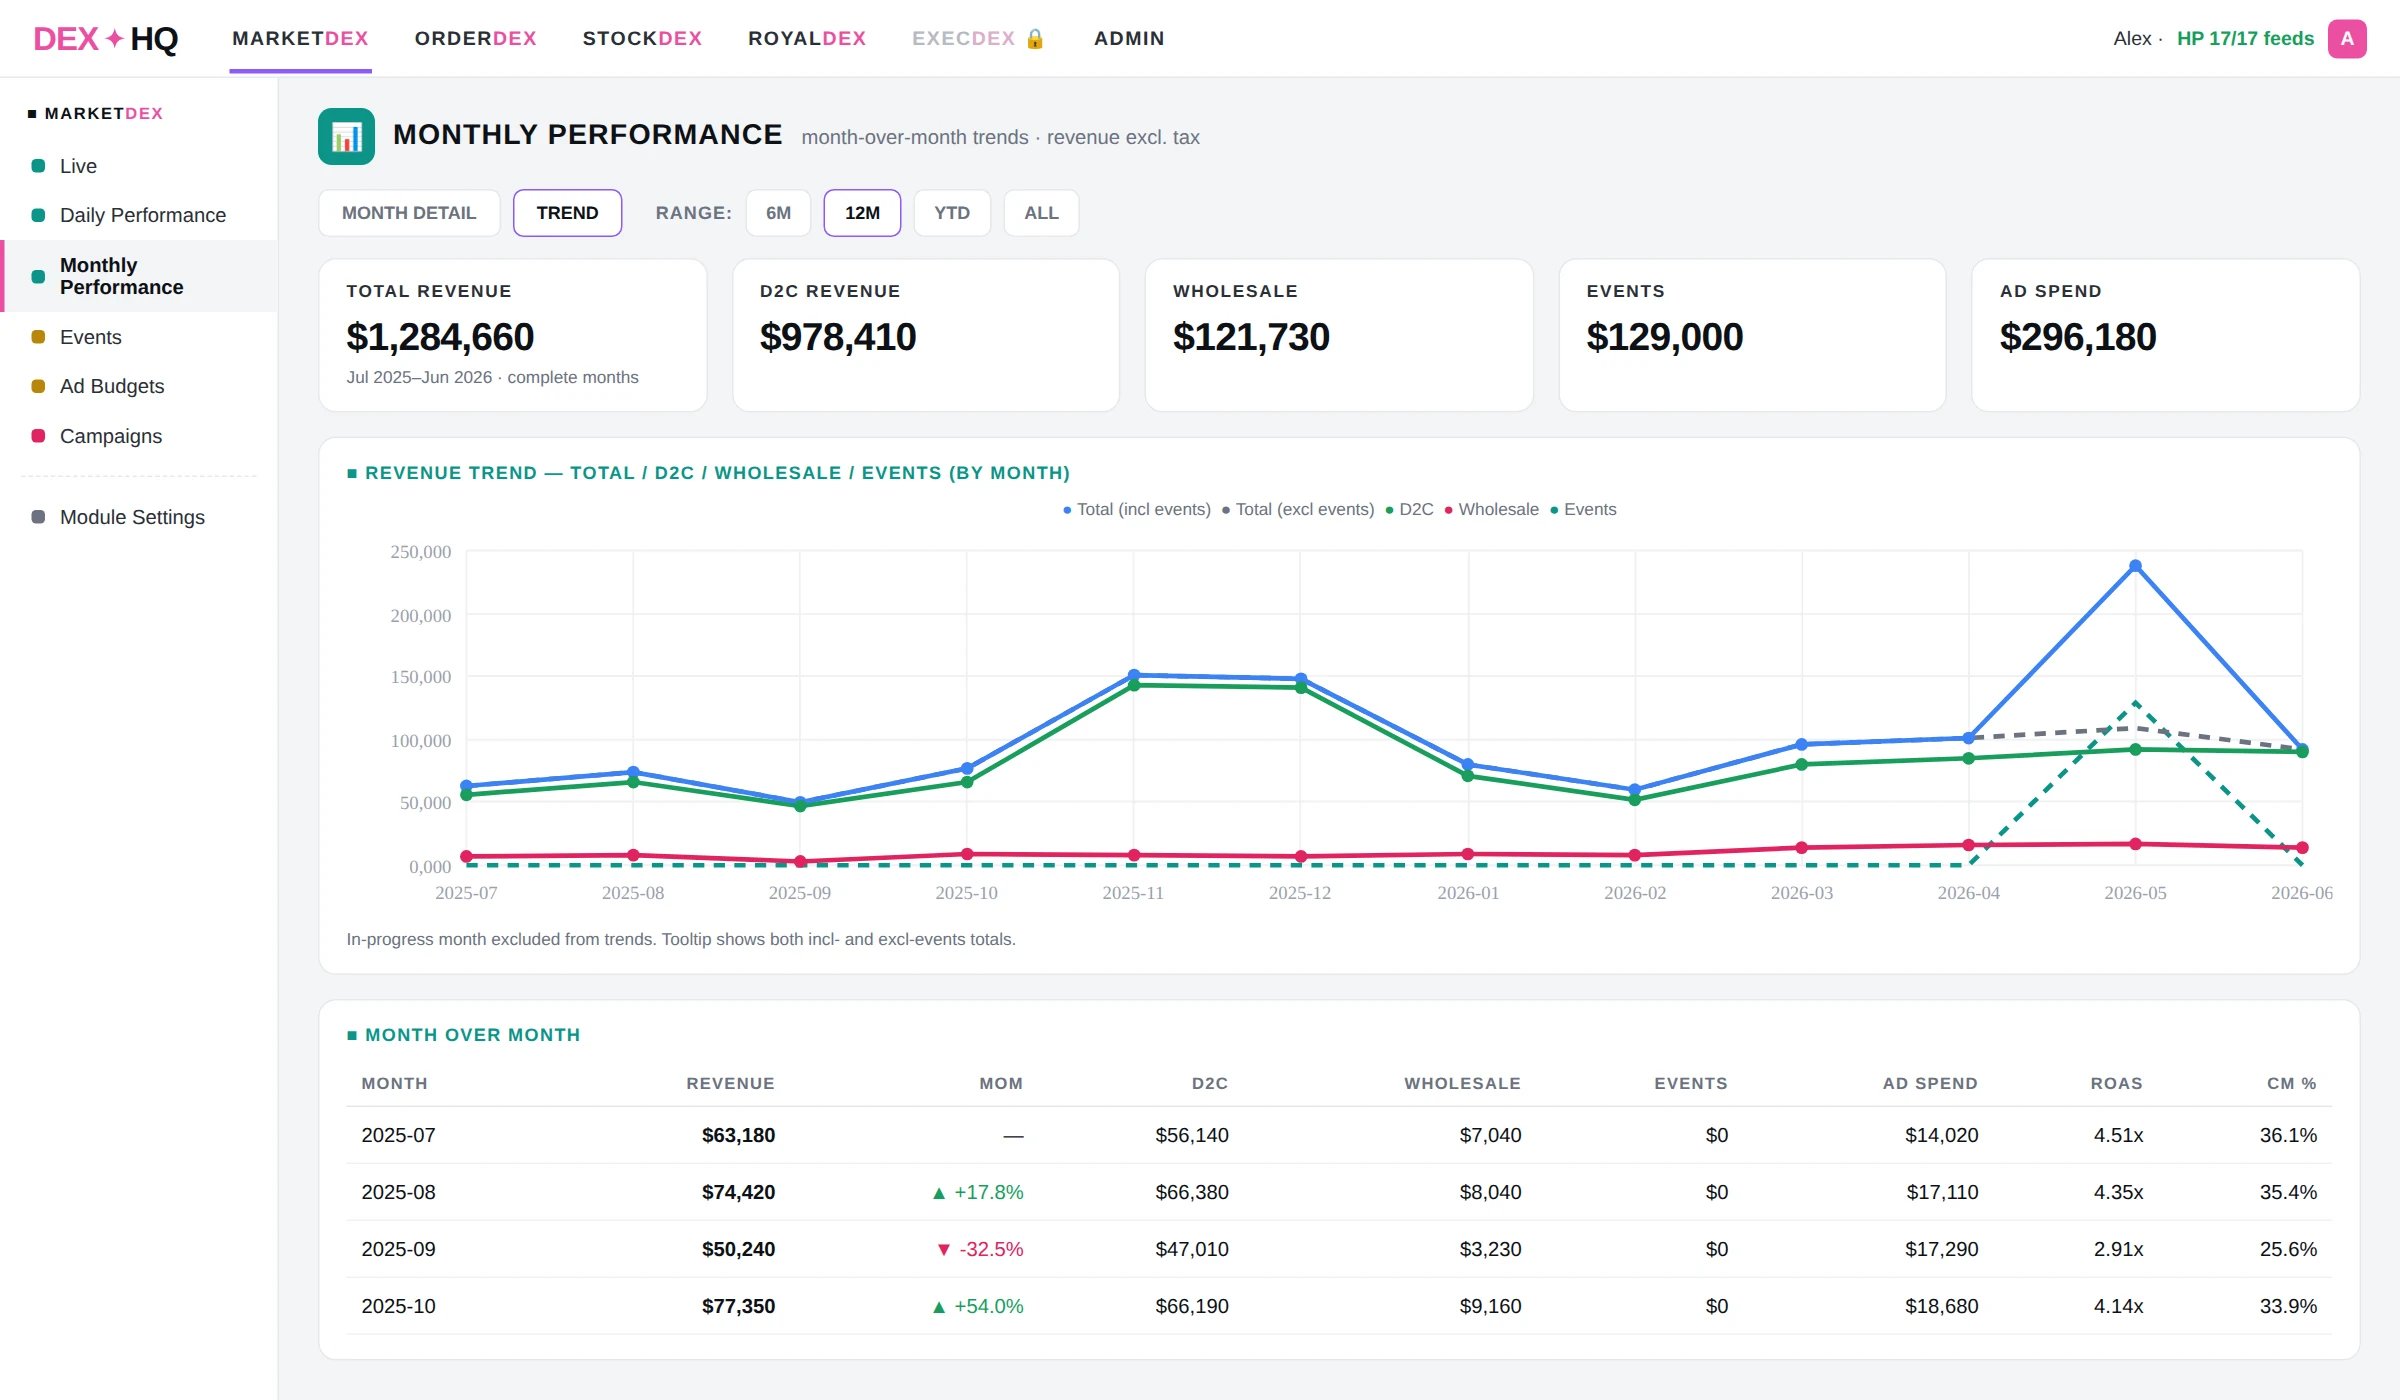Click the 2025-11 blue total data point
Screen dimensions: 2400x1400
(x=1133, y=675)
